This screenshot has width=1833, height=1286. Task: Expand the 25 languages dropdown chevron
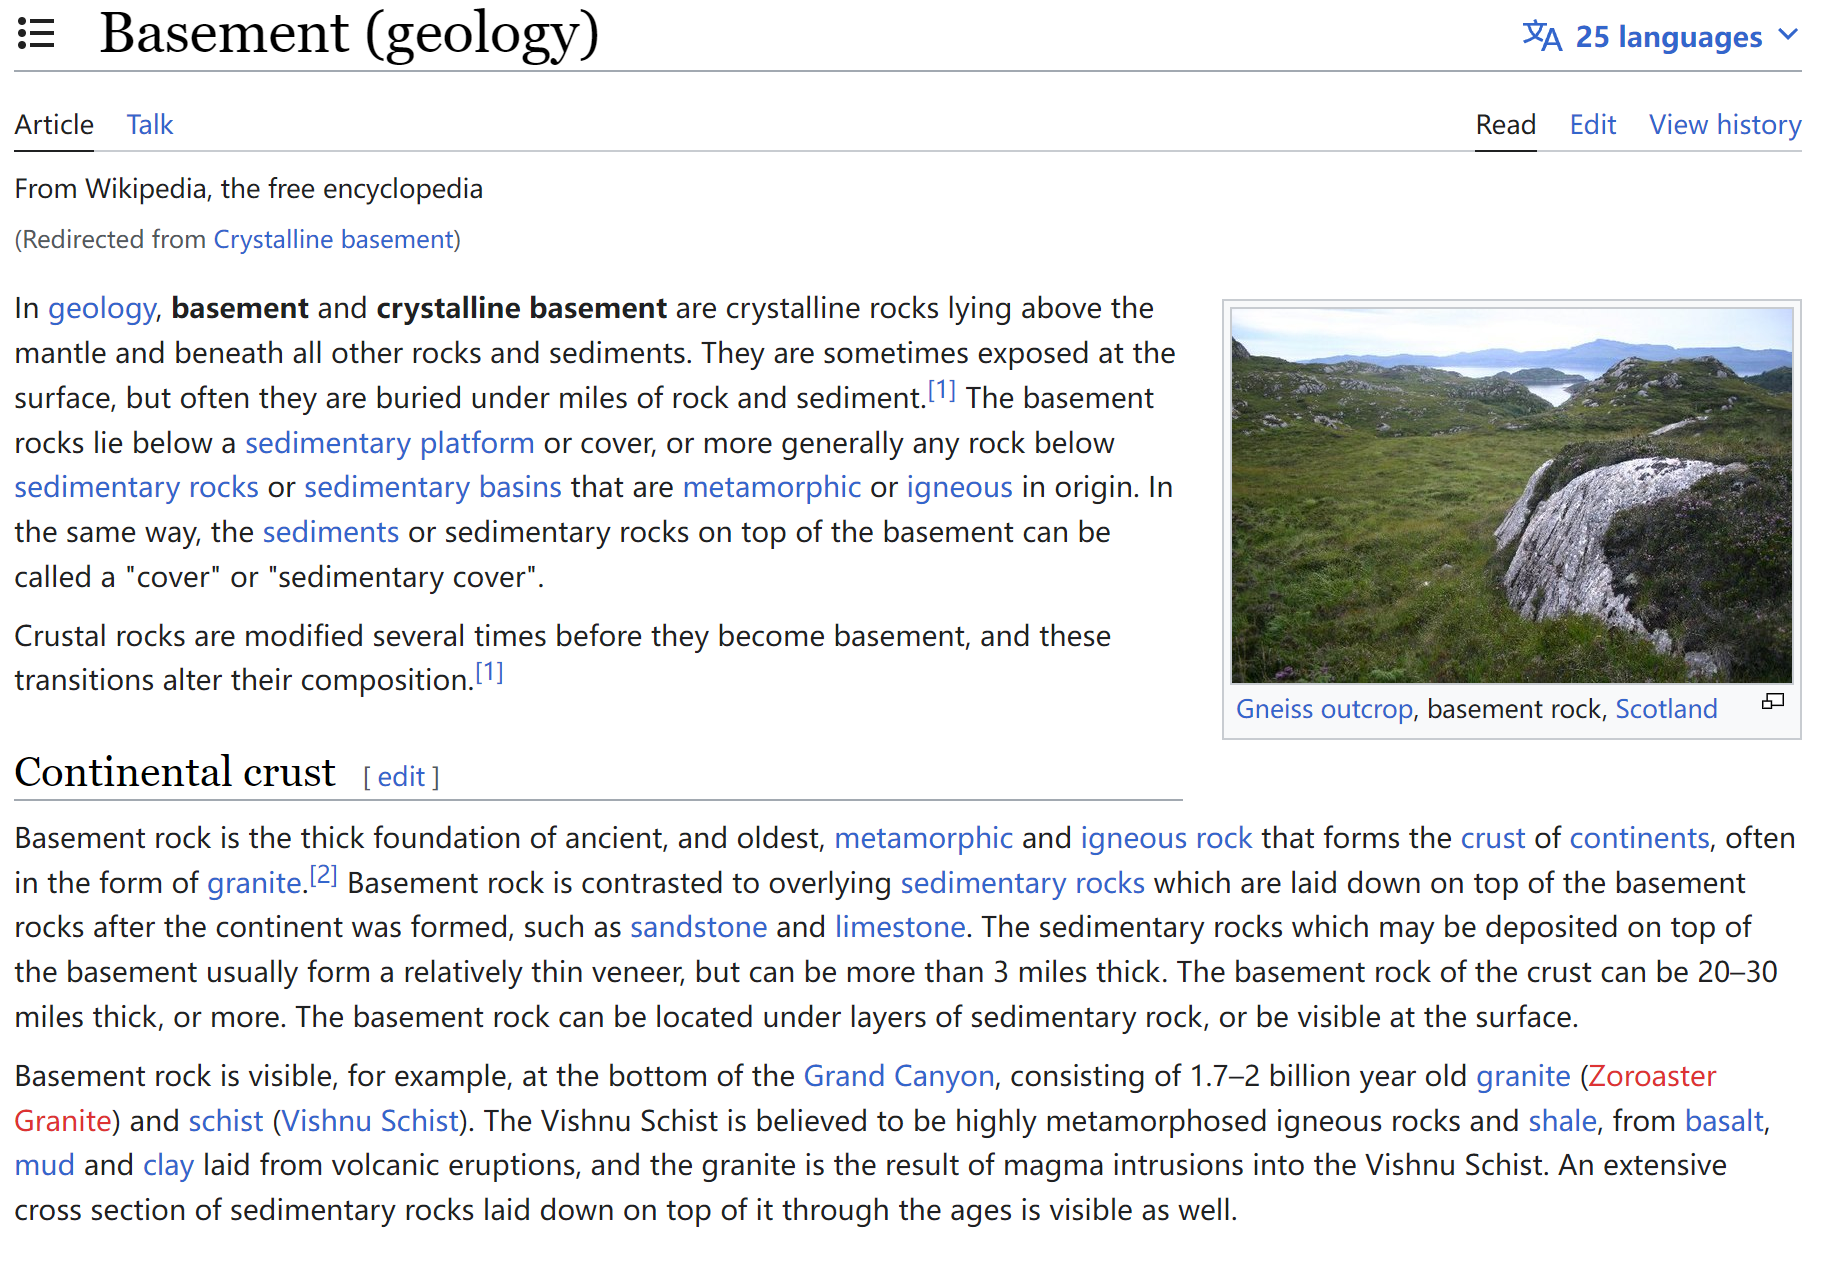coord(1788,35)
